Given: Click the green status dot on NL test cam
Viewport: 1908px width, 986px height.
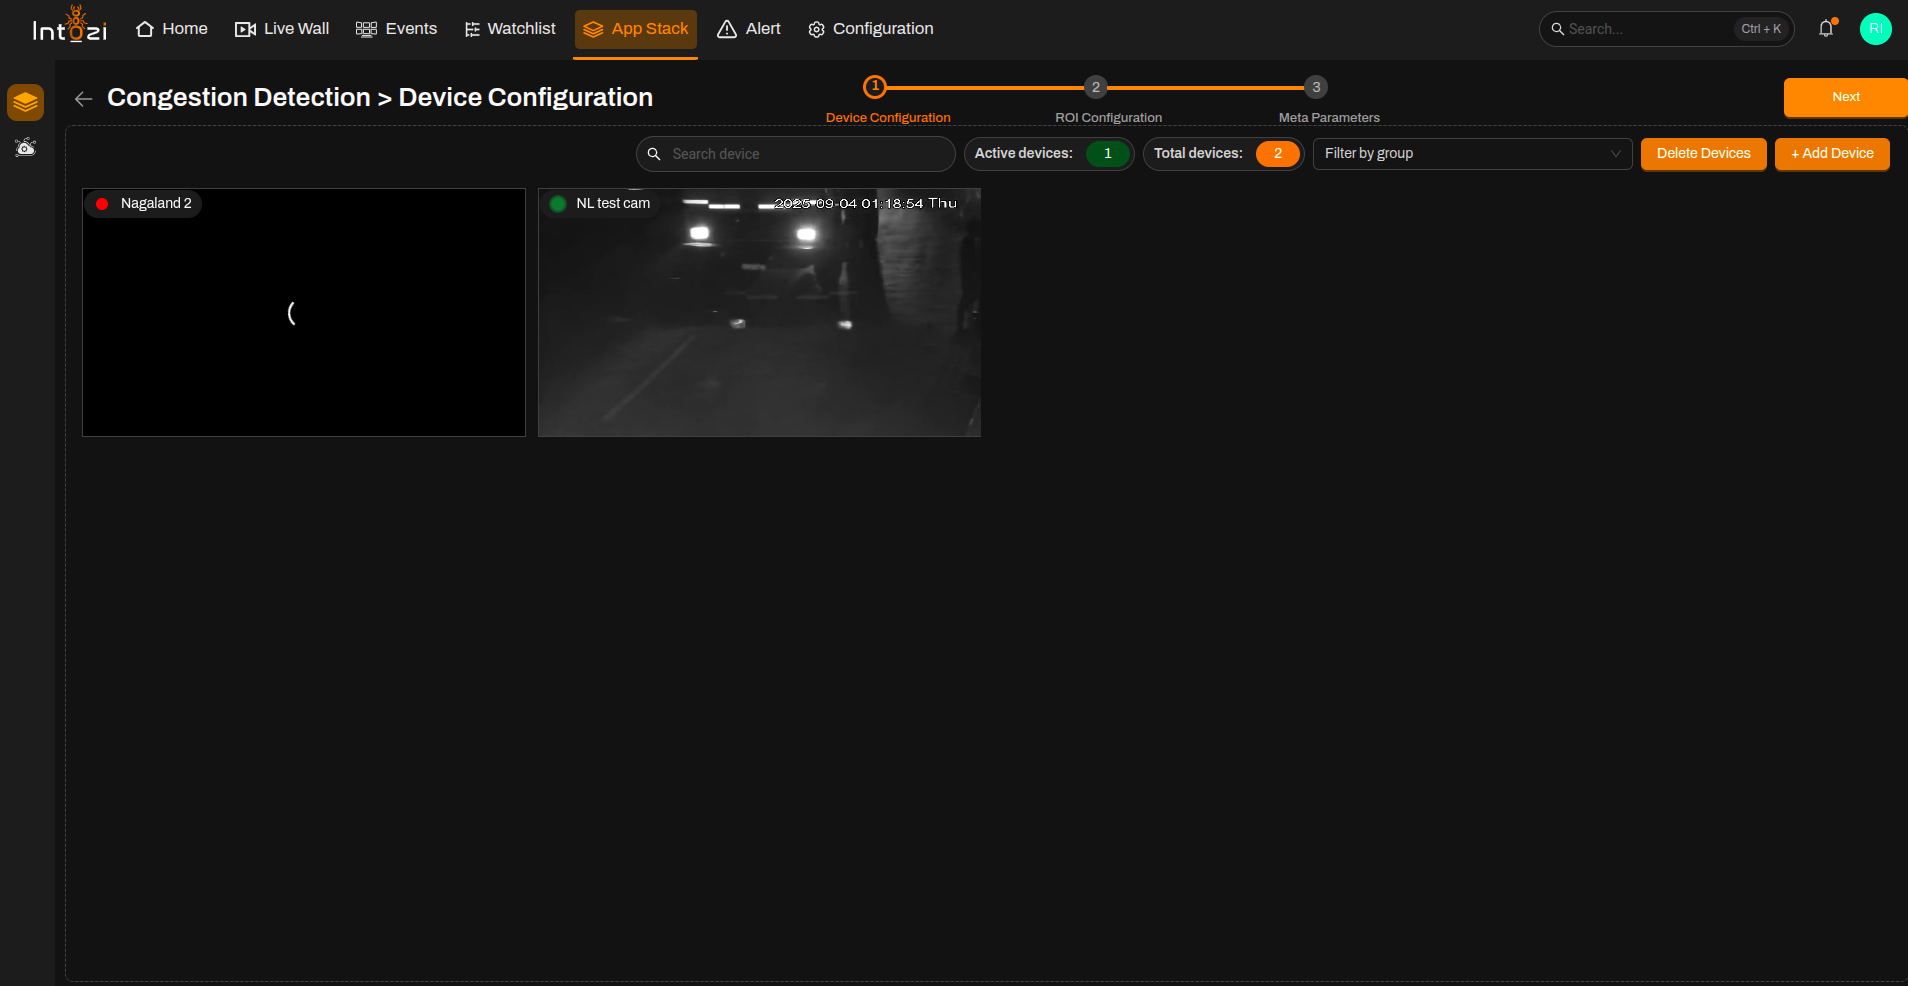Looking at the screenshot, I should pos(558,204).
